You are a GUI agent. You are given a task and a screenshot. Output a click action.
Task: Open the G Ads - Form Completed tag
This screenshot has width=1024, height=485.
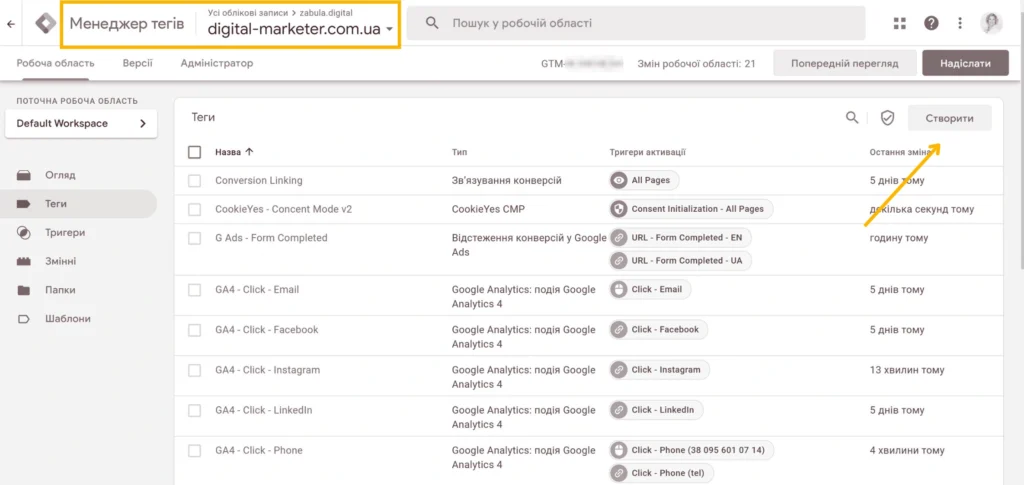271,238
